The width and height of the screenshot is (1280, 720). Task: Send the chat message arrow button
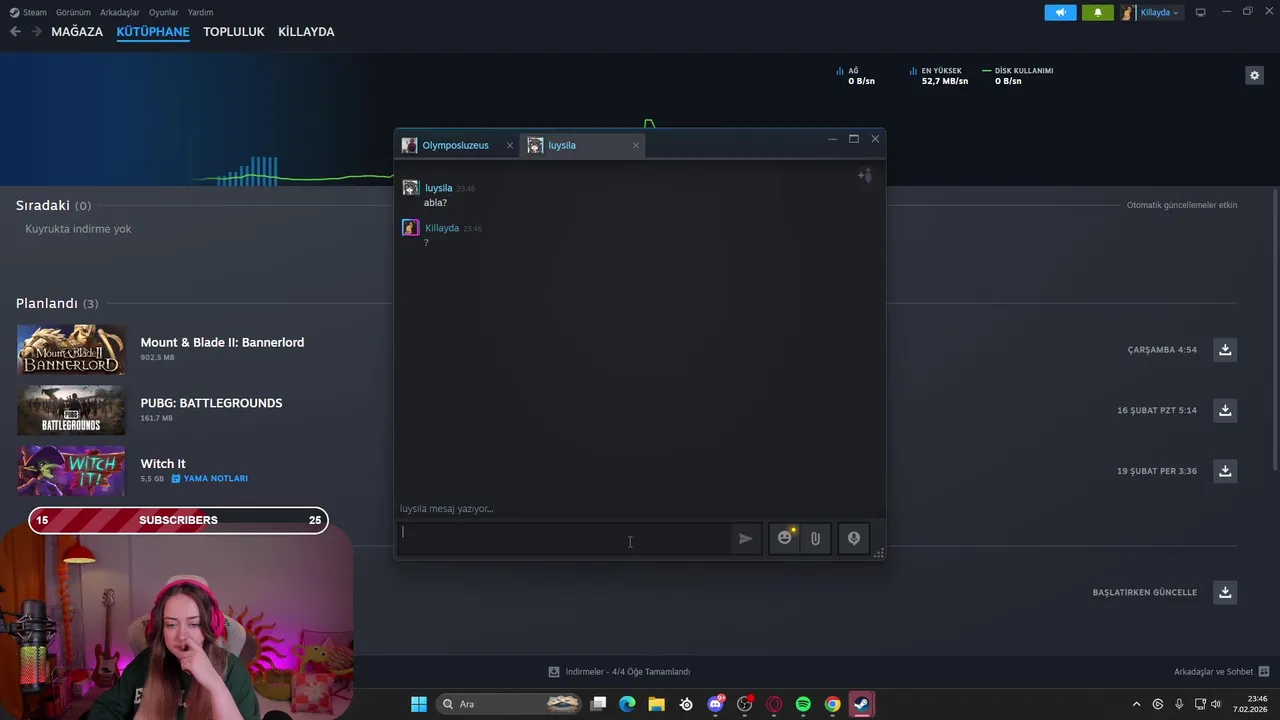[x=745, y=538]
